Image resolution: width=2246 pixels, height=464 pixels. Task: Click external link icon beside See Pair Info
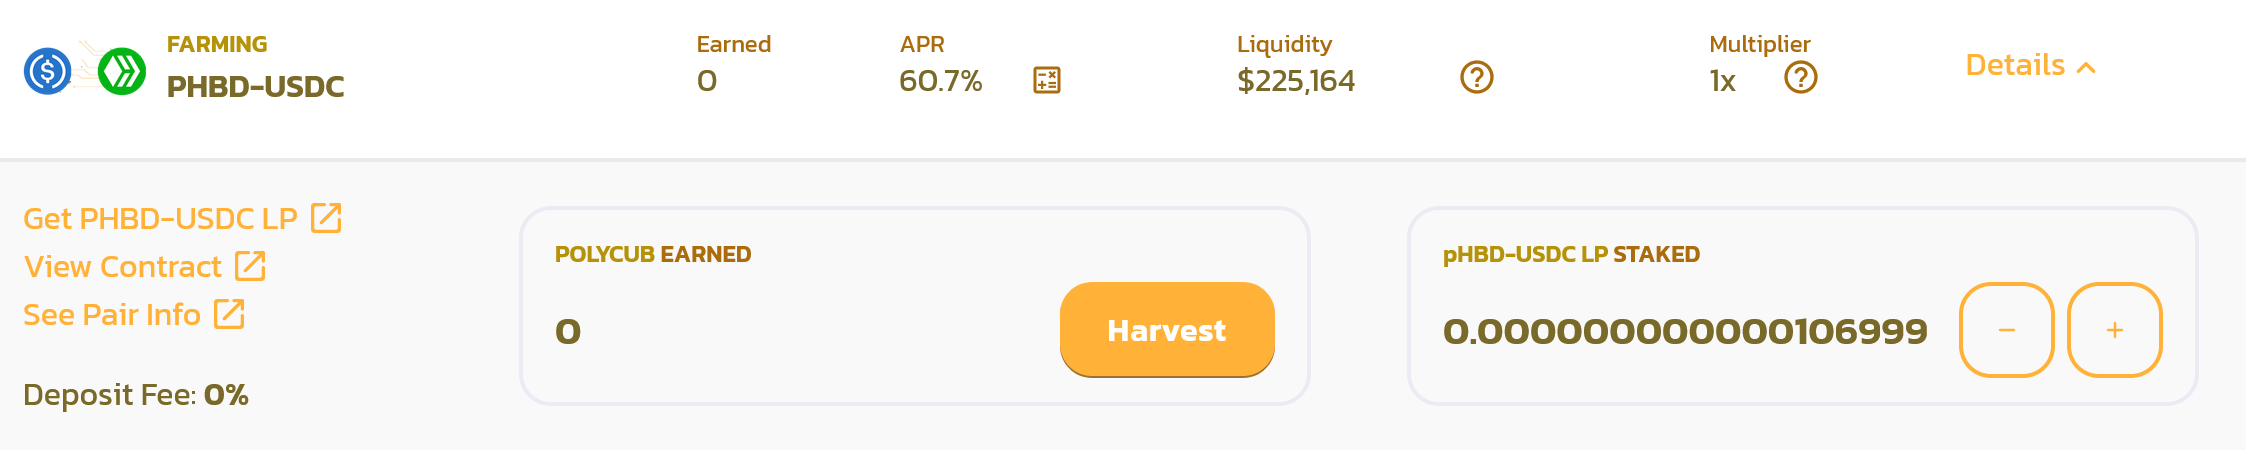[229, 314]
